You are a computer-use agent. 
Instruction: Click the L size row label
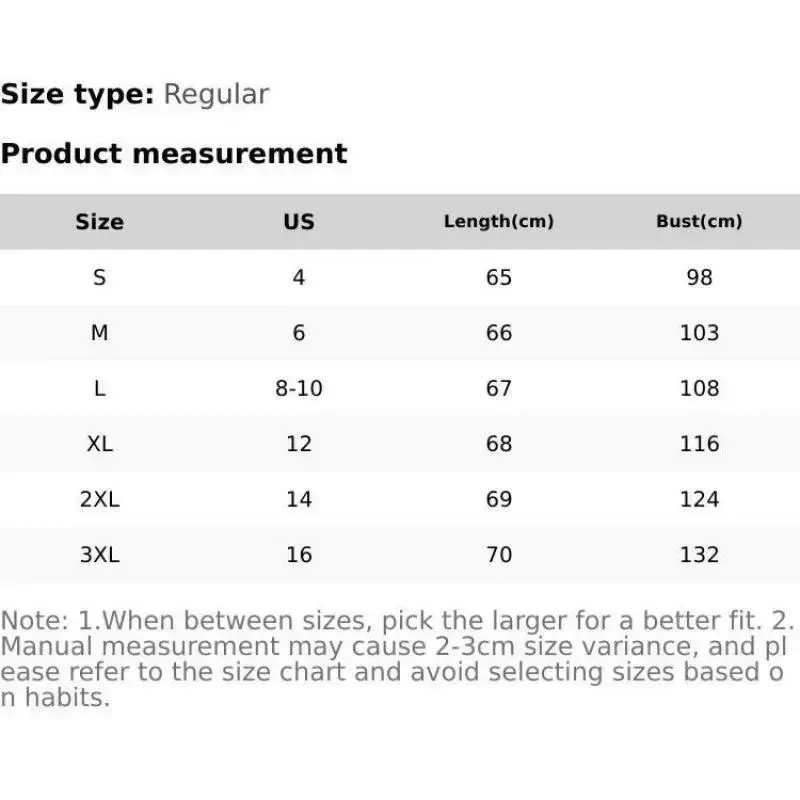pos(99,388)
